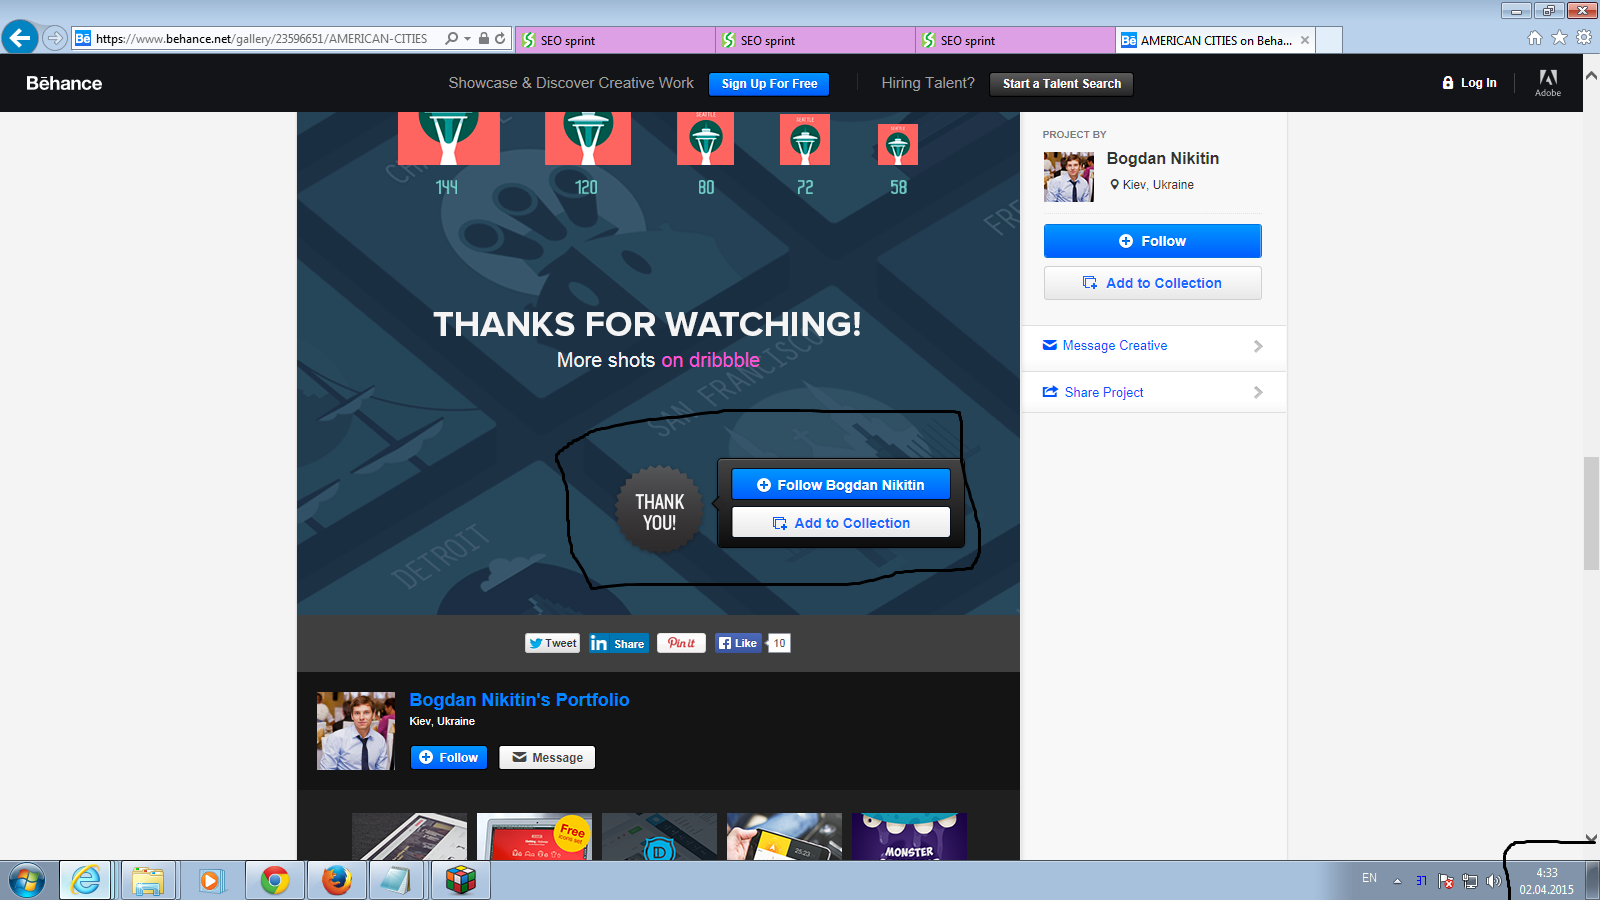This screenshot has height=900, width=1600.
Task: Open Windows Media Player from the taskbar
Action: coord(210,880)
